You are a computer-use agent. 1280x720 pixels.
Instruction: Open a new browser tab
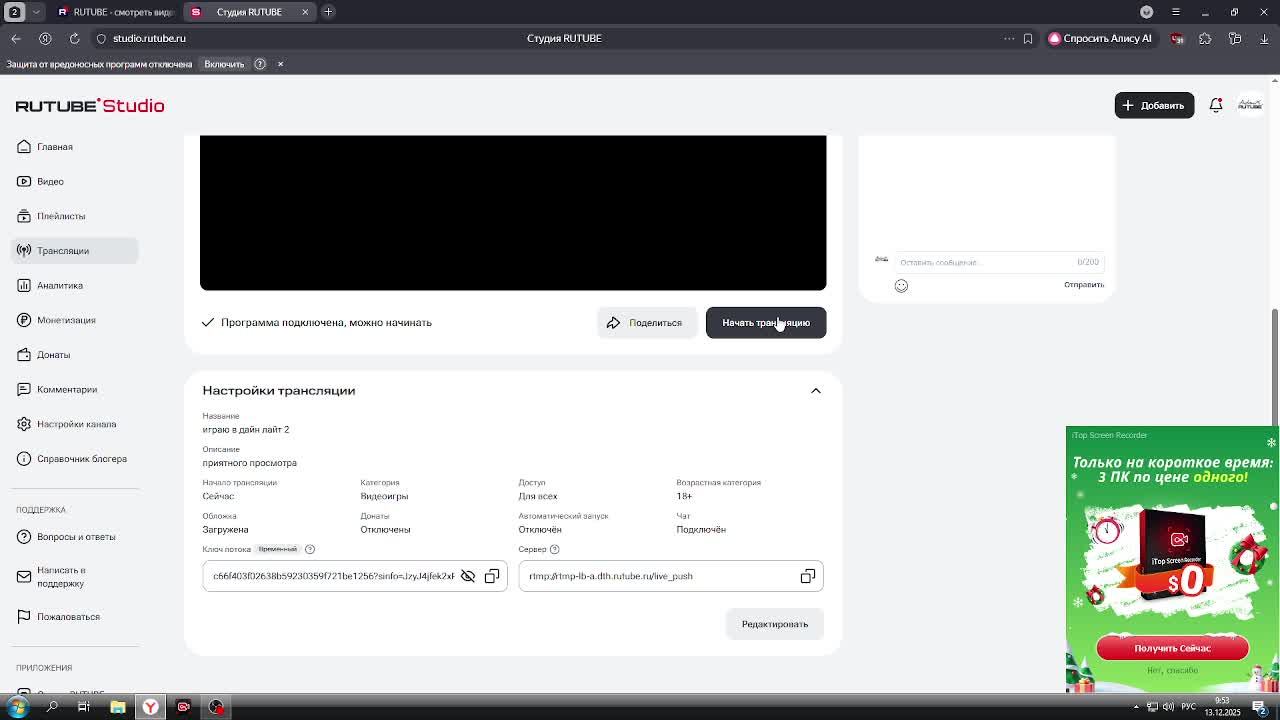click(328, 12)
